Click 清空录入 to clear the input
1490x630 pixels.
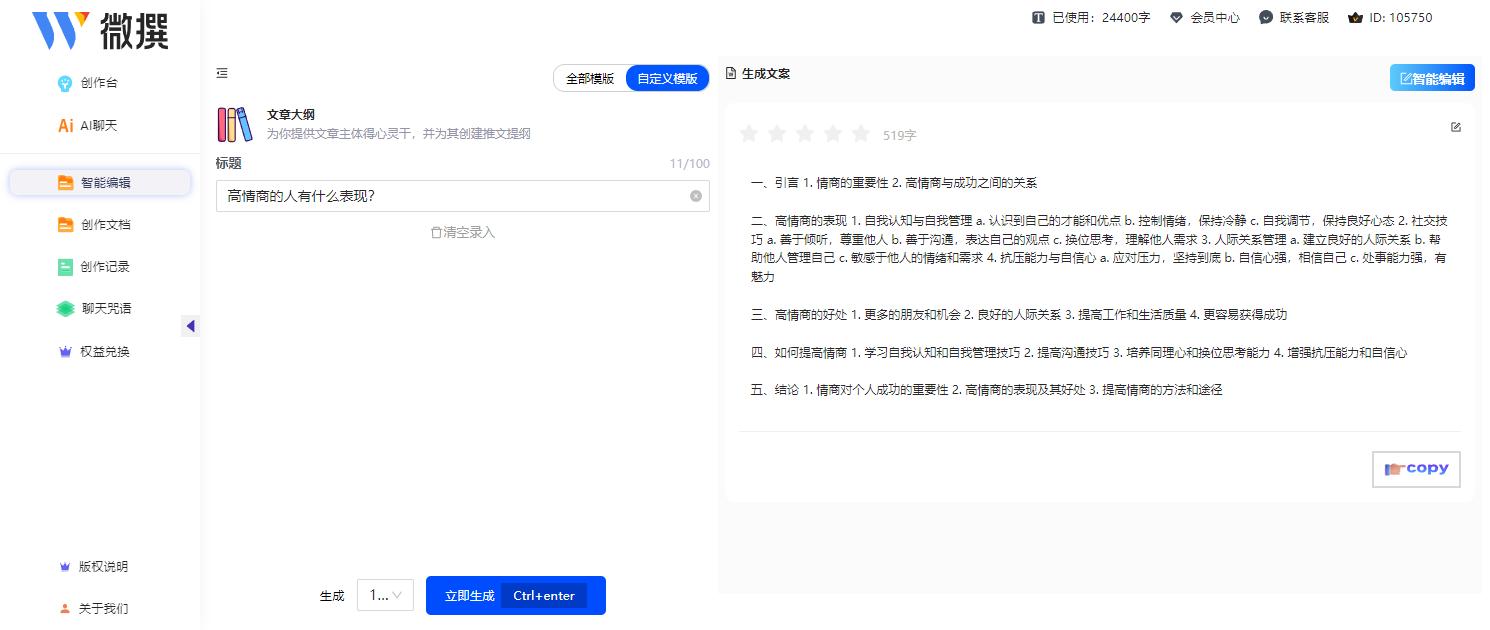462,231
